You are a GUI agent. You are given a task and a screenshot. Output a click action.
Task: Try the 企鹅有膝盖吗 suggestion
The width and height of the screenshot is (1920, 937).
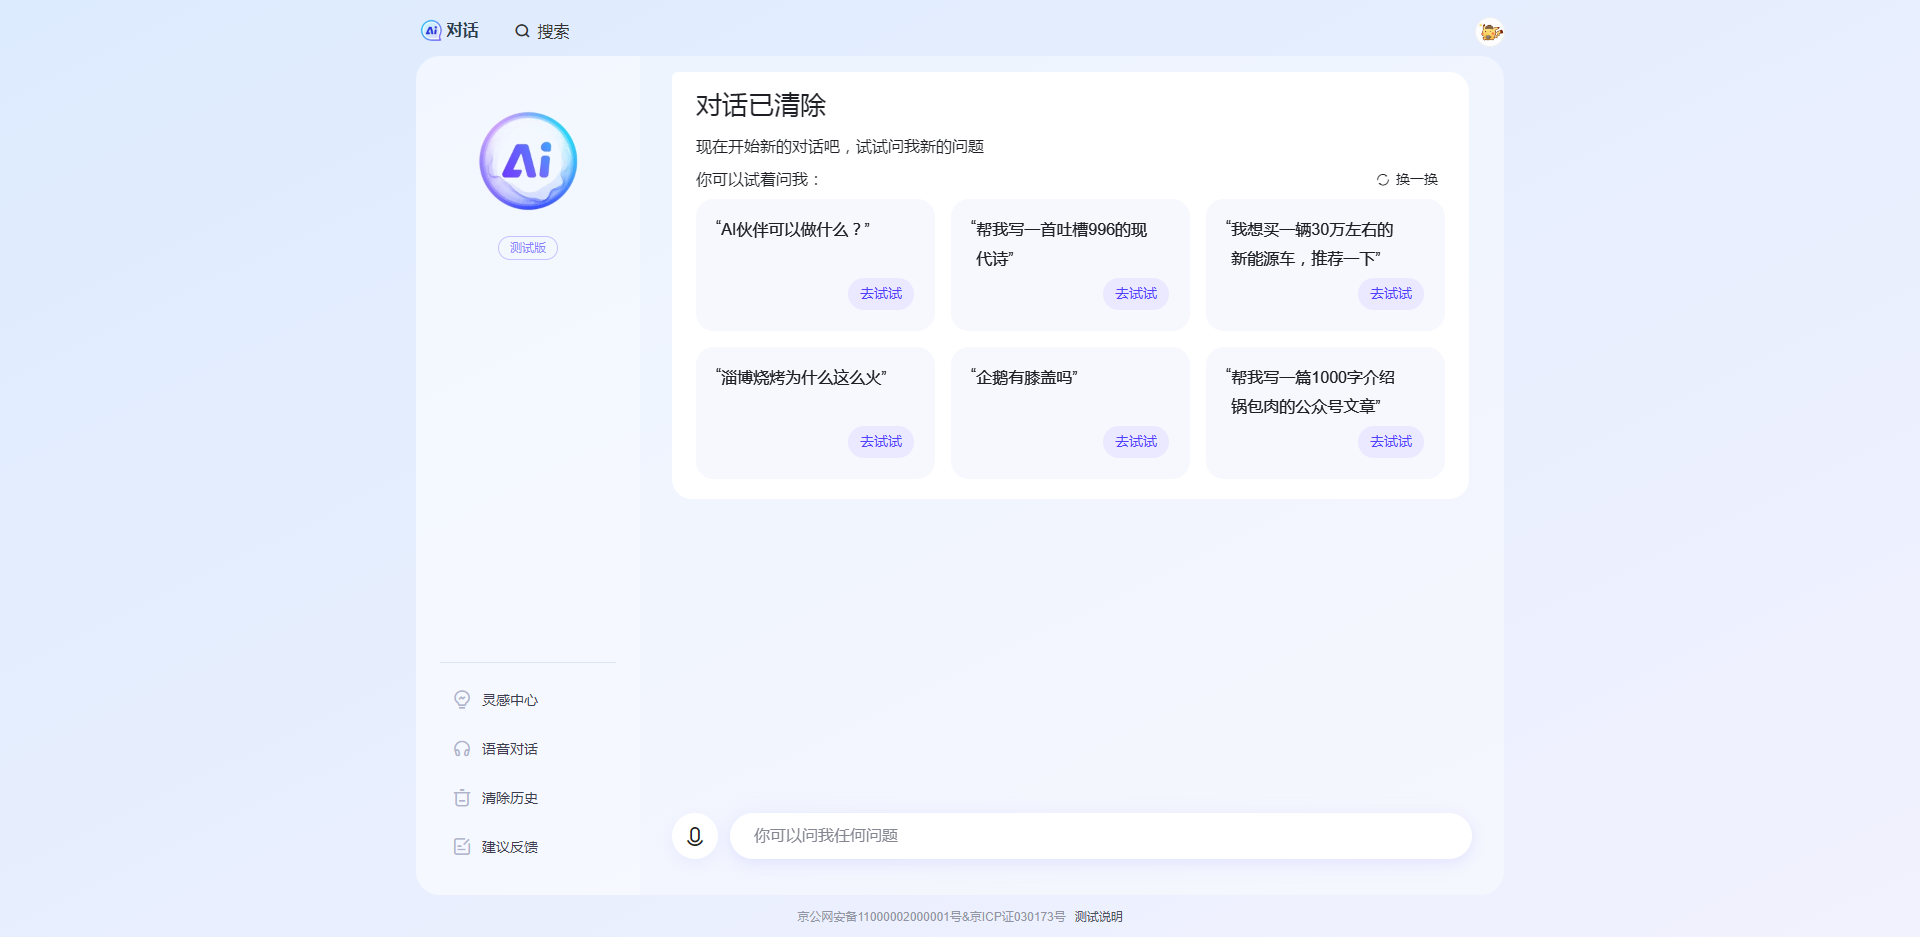click(1136, 441)
